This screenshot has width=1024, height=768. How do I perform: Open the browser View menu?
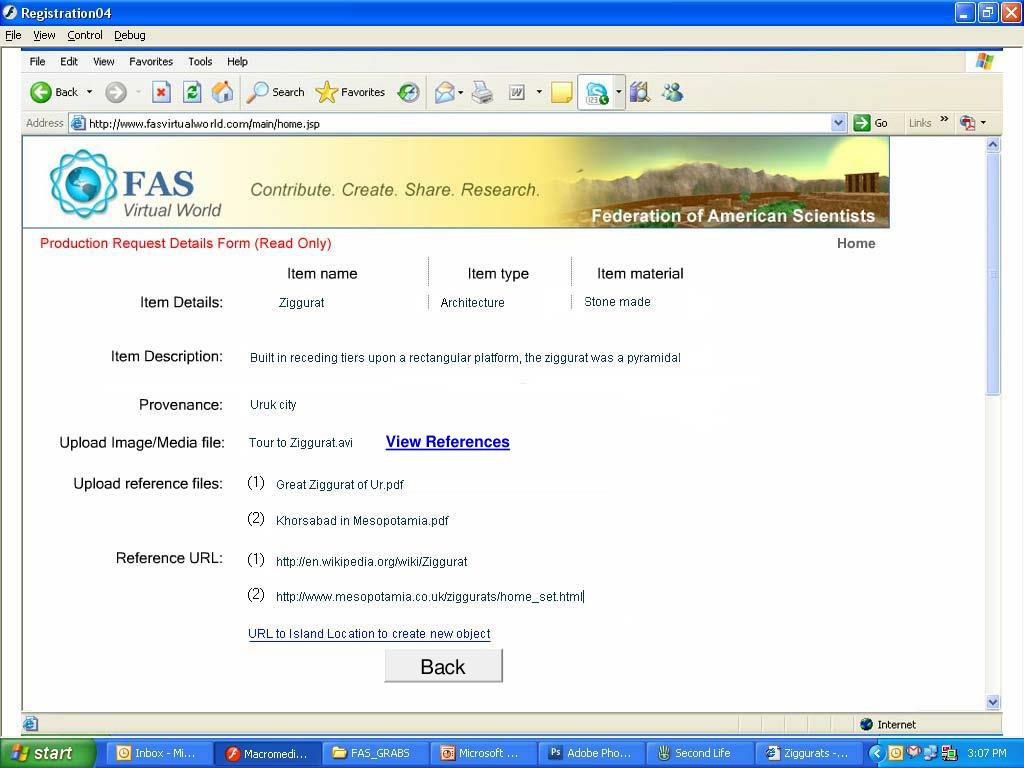click(x=104, y=61)
